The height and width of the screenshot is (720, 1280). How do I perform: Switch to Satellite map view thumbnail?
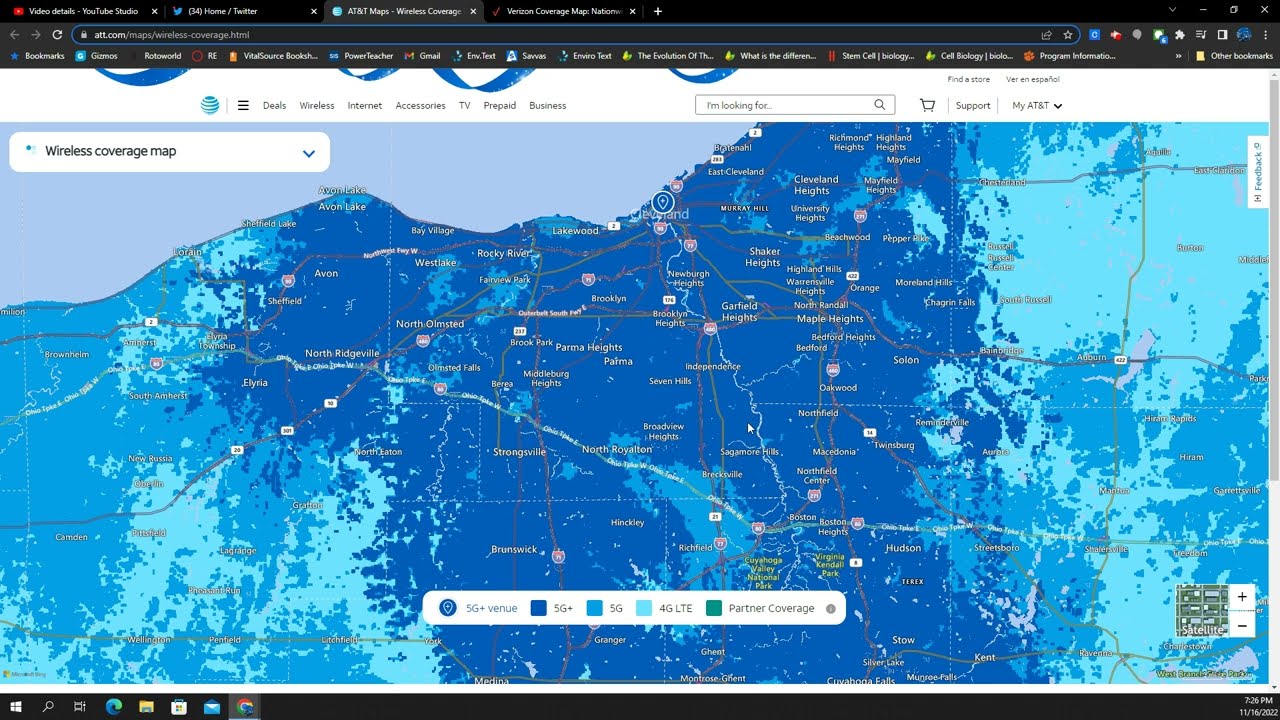point(1203,611)
